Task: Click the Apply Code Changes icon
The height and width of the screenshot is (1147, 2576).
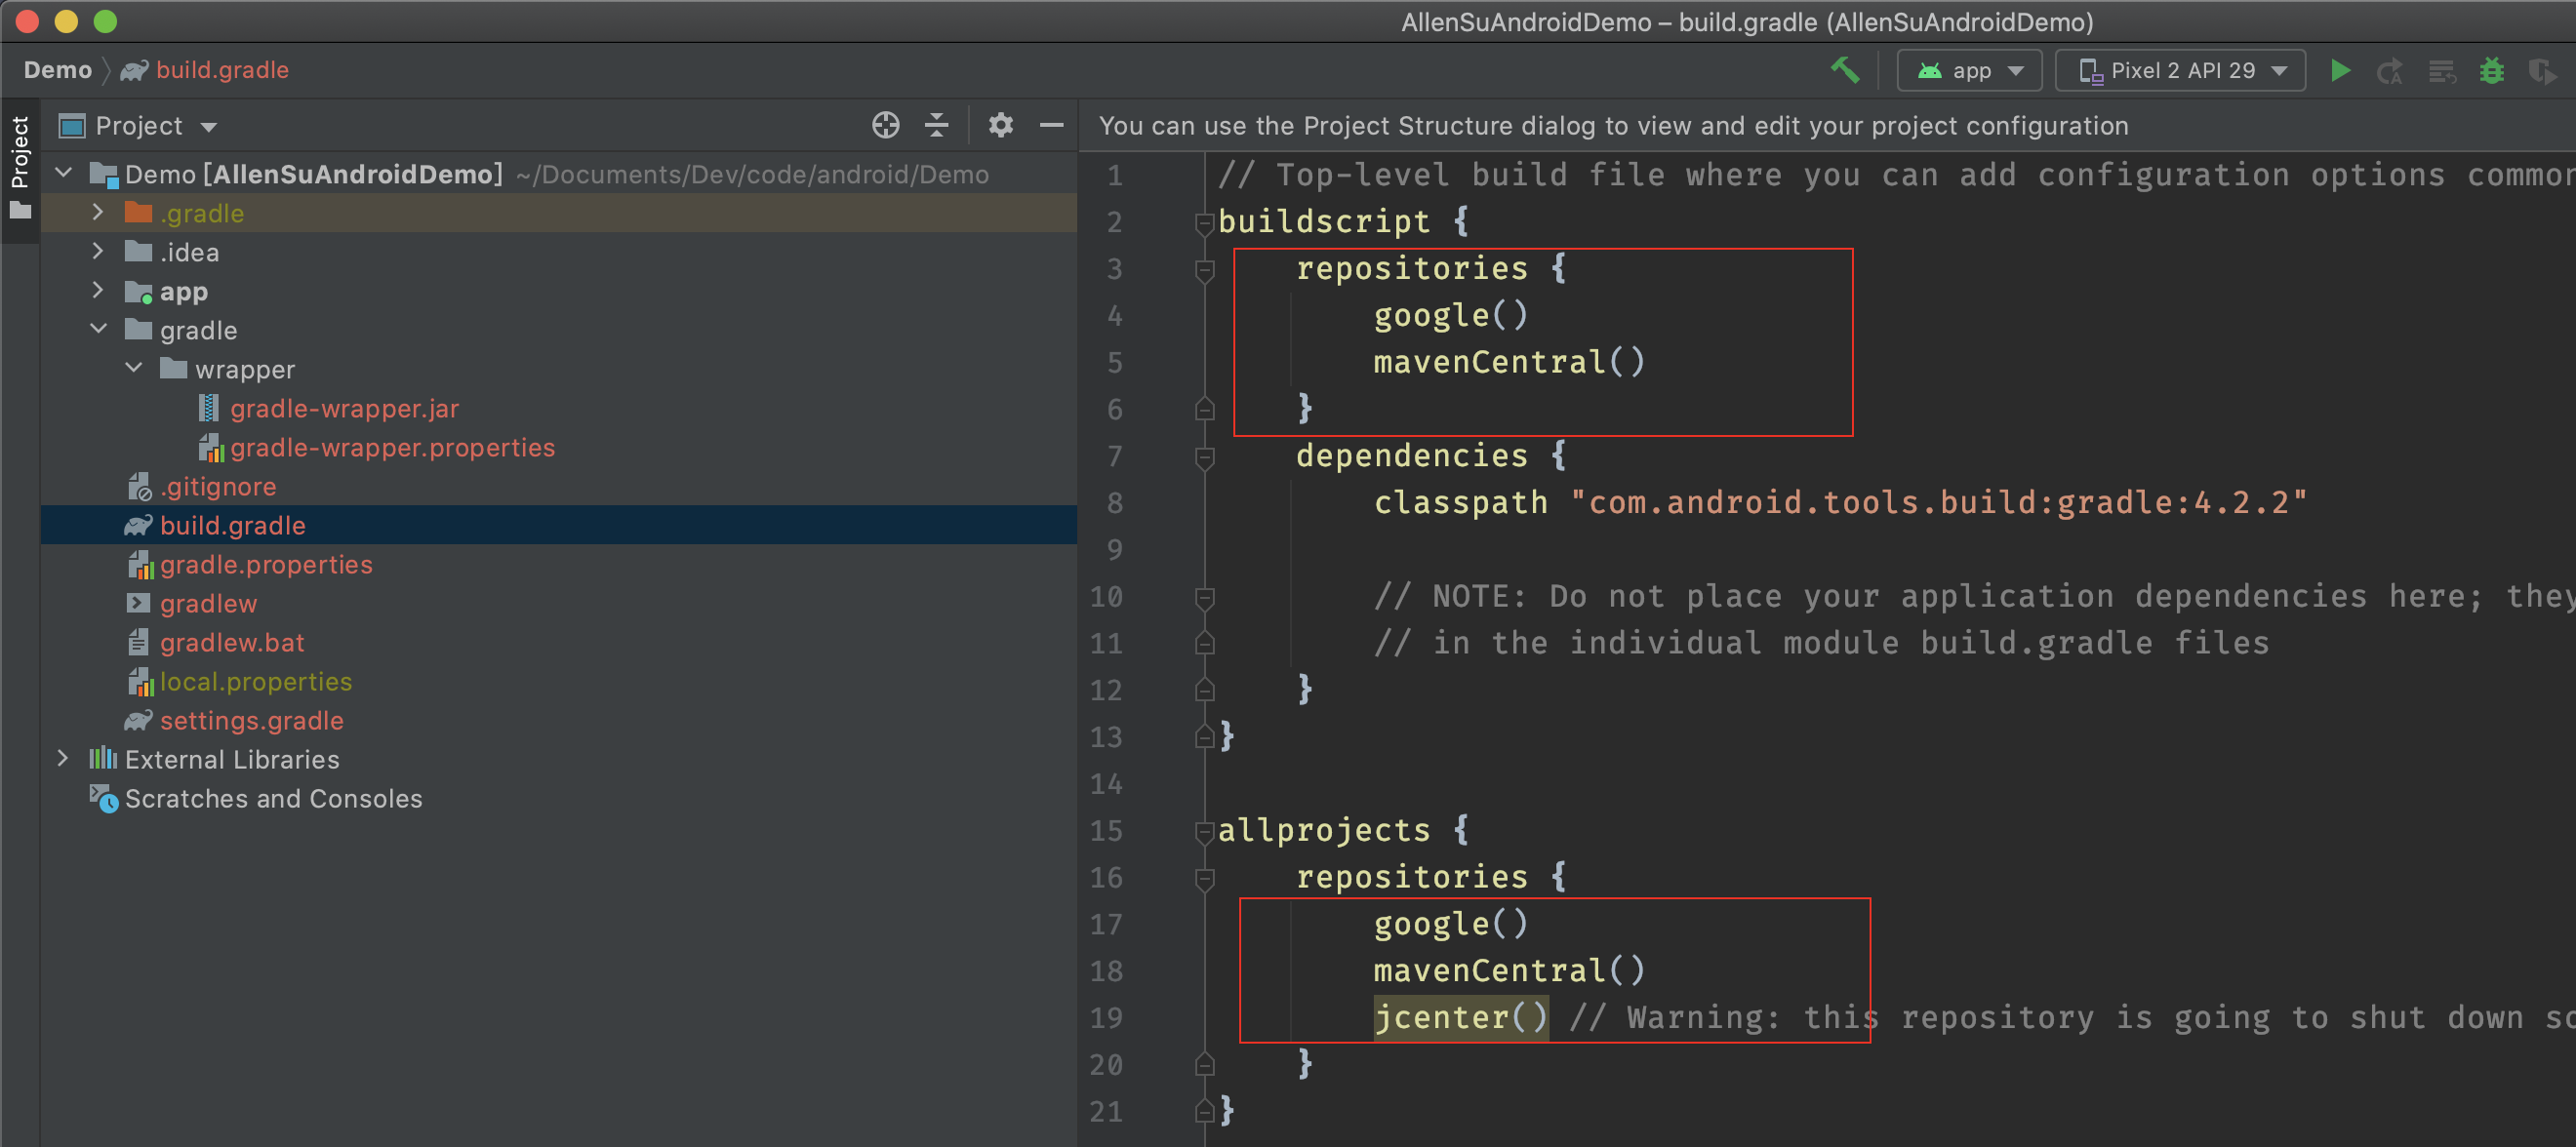Action: point(2442,71)
